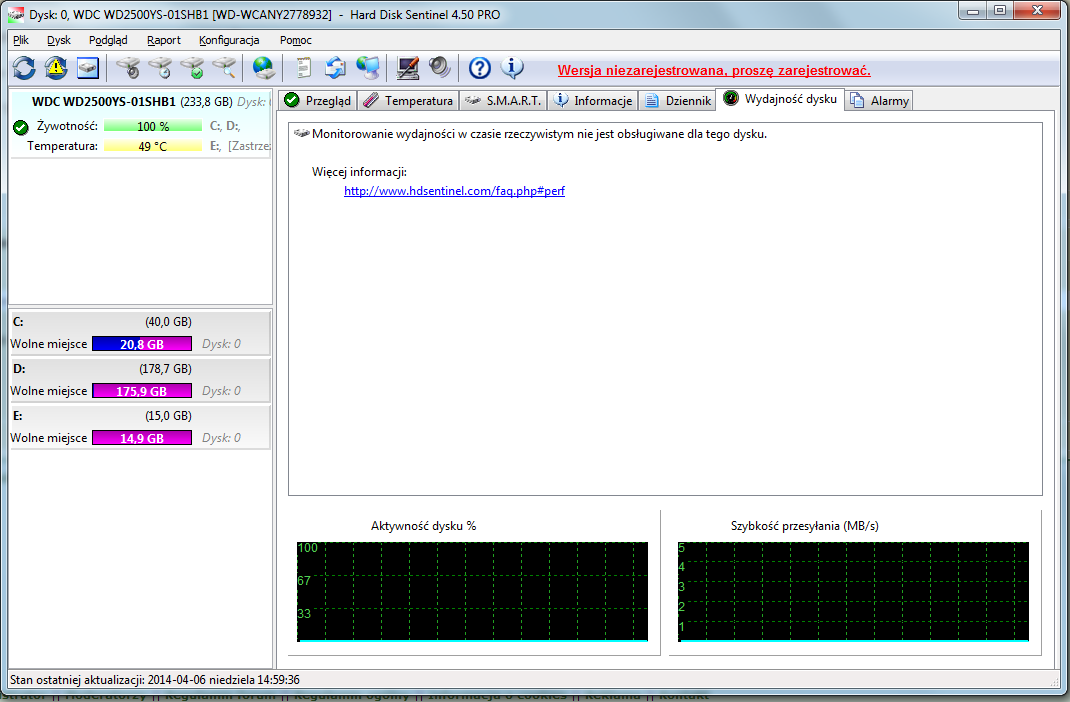1070x702 pixels.
Task: Switch to the Temperatura tab
Action: (x=408, y=100)
